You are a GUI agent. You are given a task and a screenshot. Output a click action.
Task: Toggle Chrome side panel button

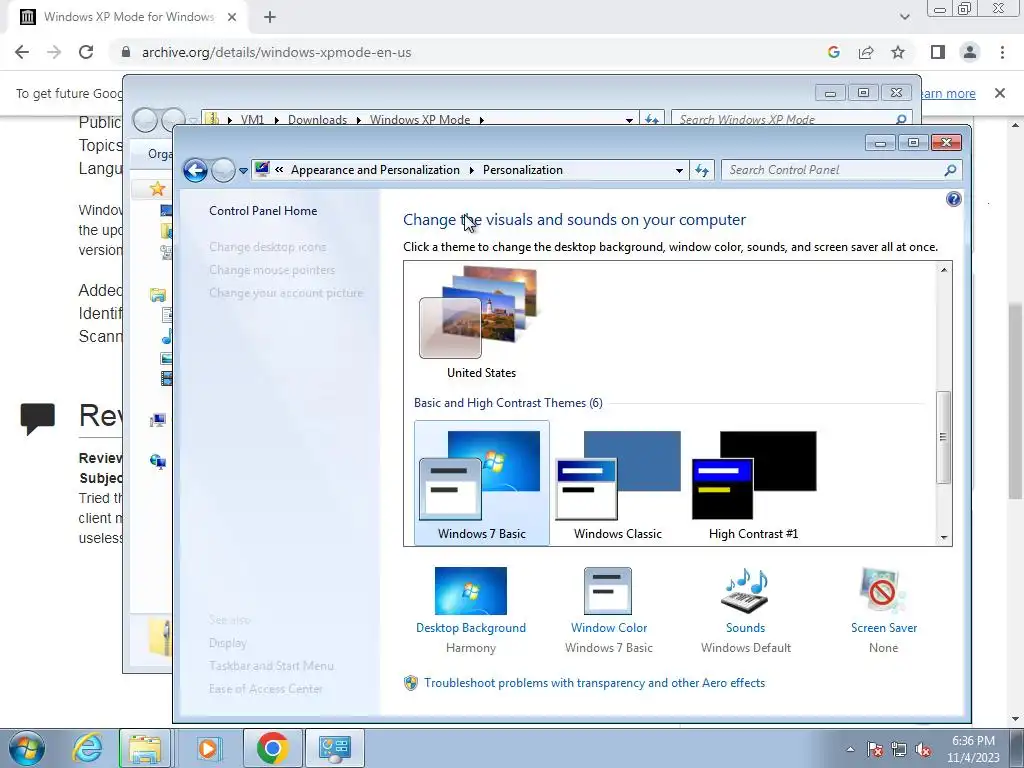[938, 52]
